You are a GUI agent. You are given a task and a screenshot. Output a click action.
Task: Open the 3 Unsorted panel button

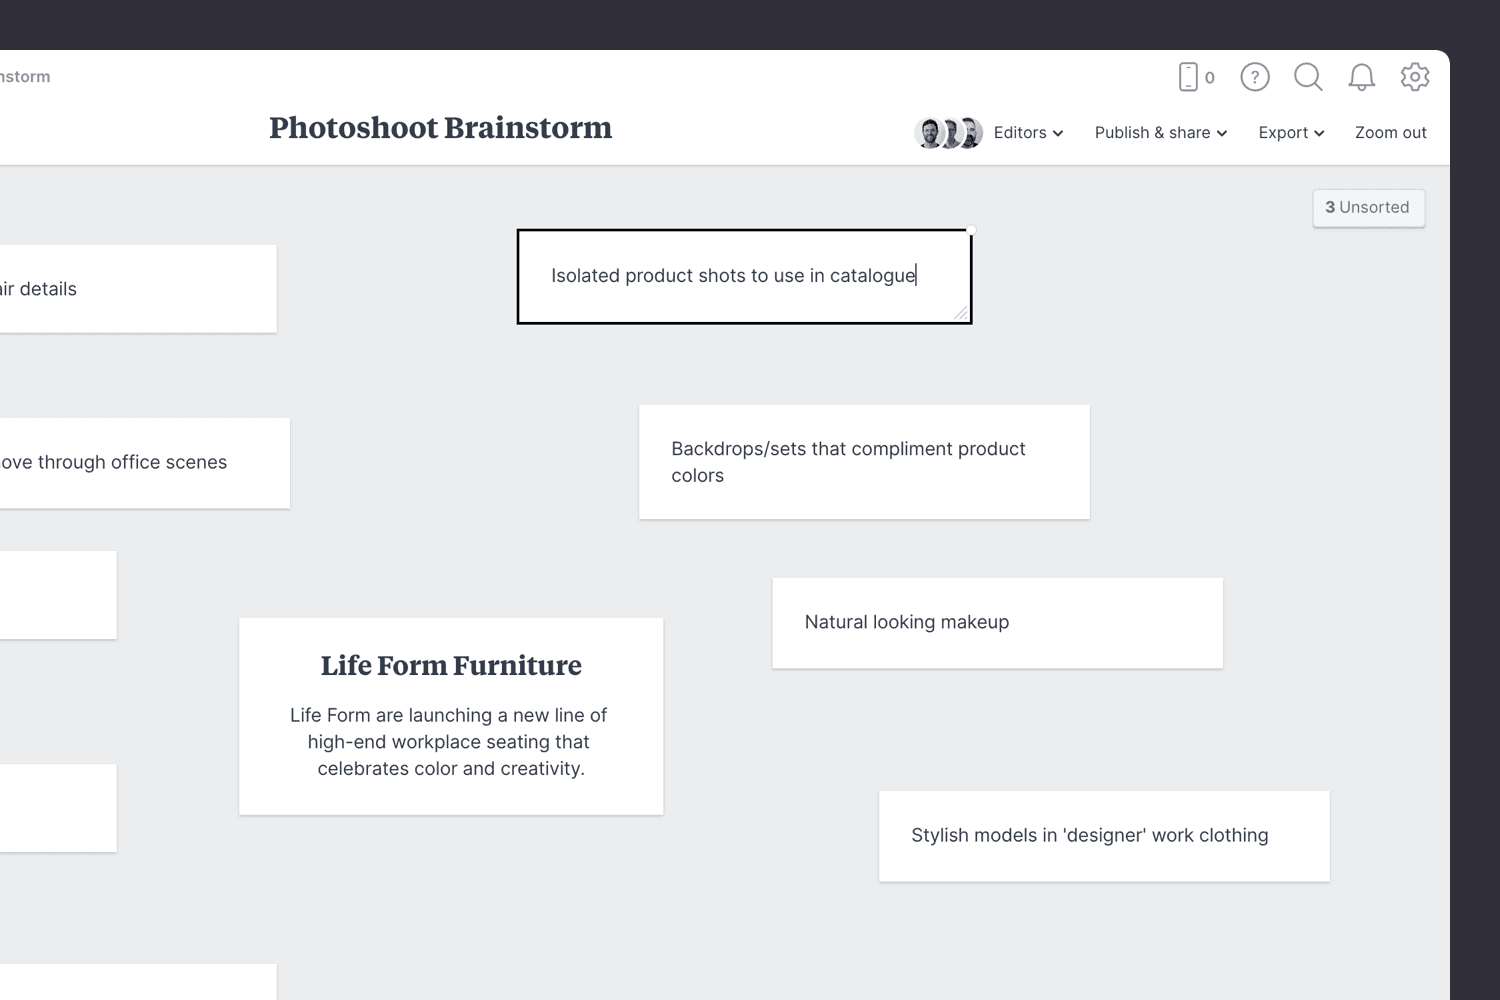pos(1368,208)
